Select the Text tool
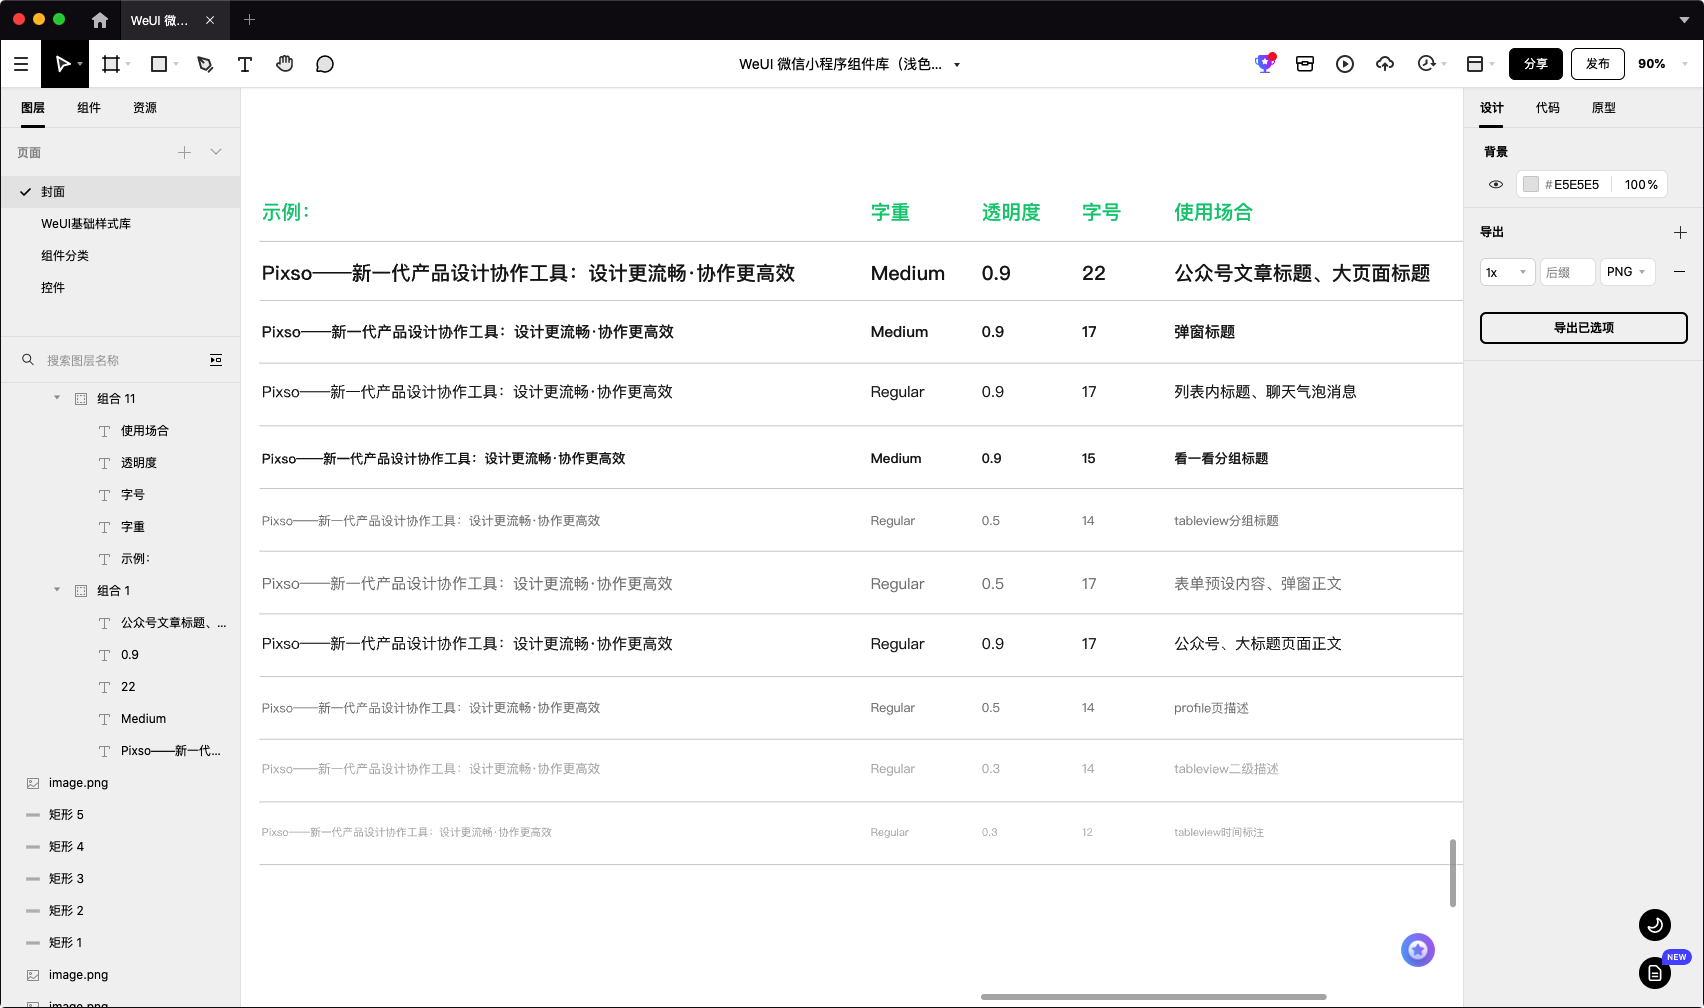The image size is (1704, 1008). 245,64
